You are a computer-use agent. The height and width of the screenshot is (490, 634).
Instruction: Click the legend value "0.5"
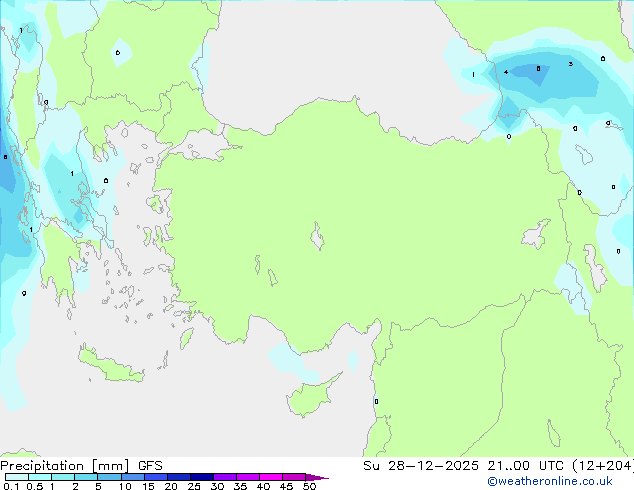[x=35, y=486]
